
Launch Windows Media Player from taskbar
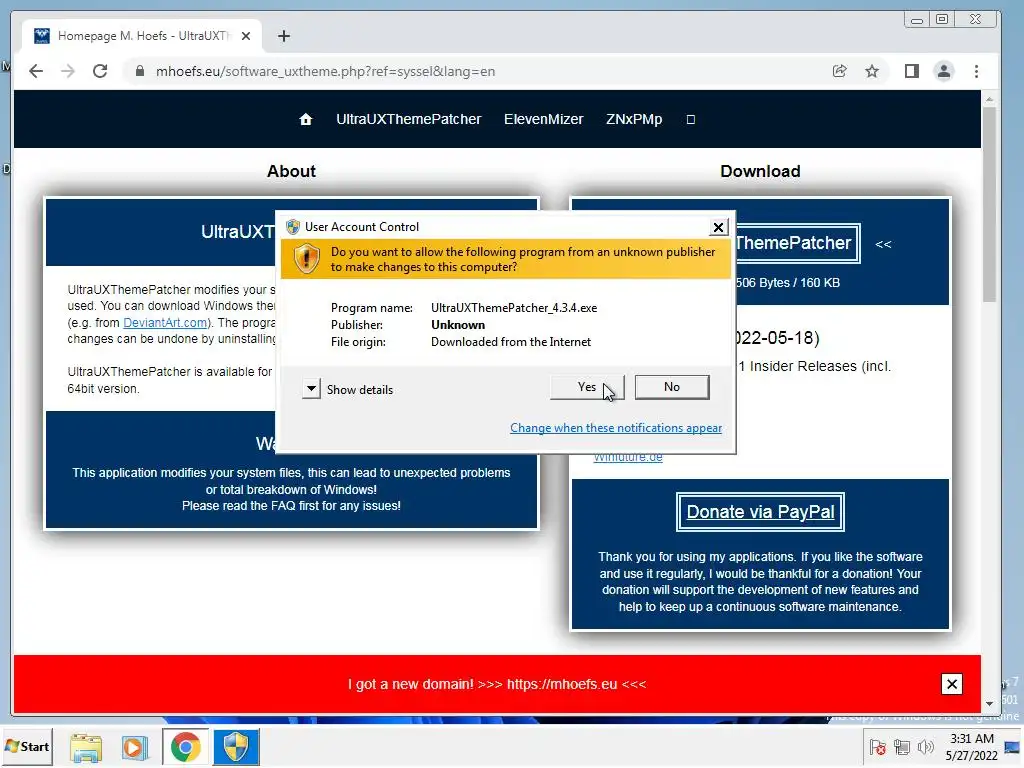[135, 747]
